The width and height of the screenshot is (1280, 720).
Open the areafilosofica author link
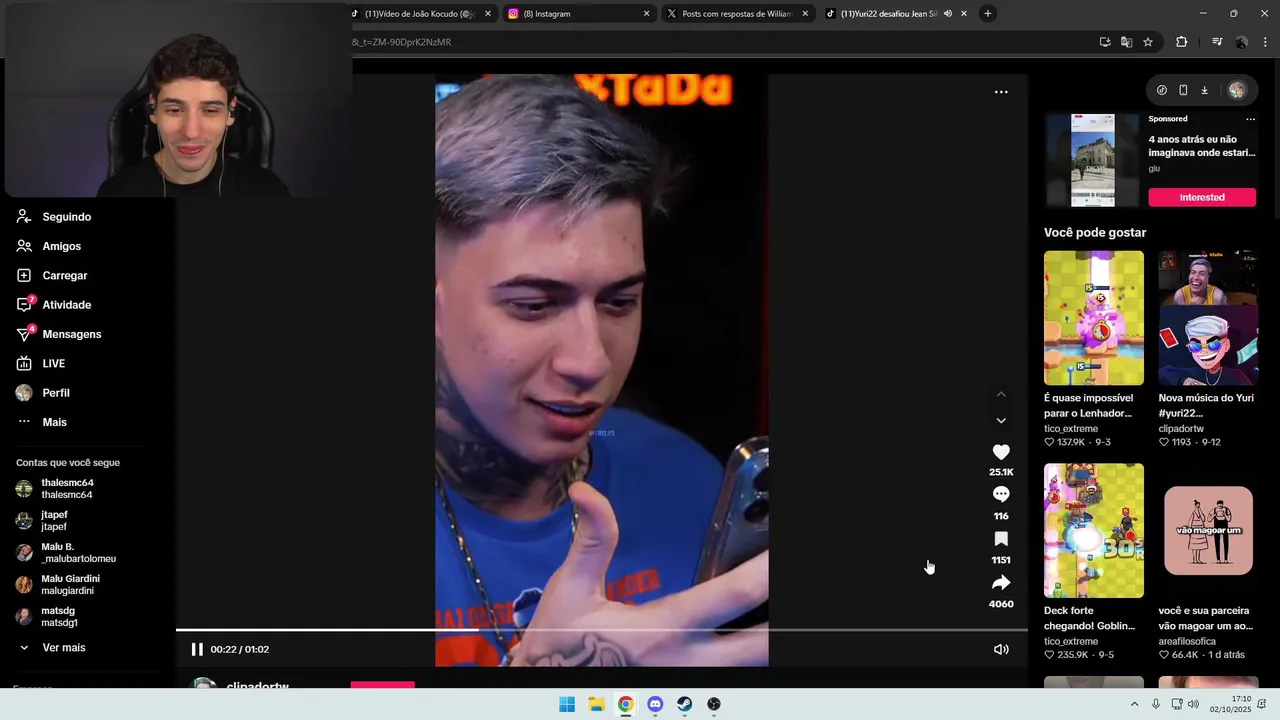coord(1187,641)
